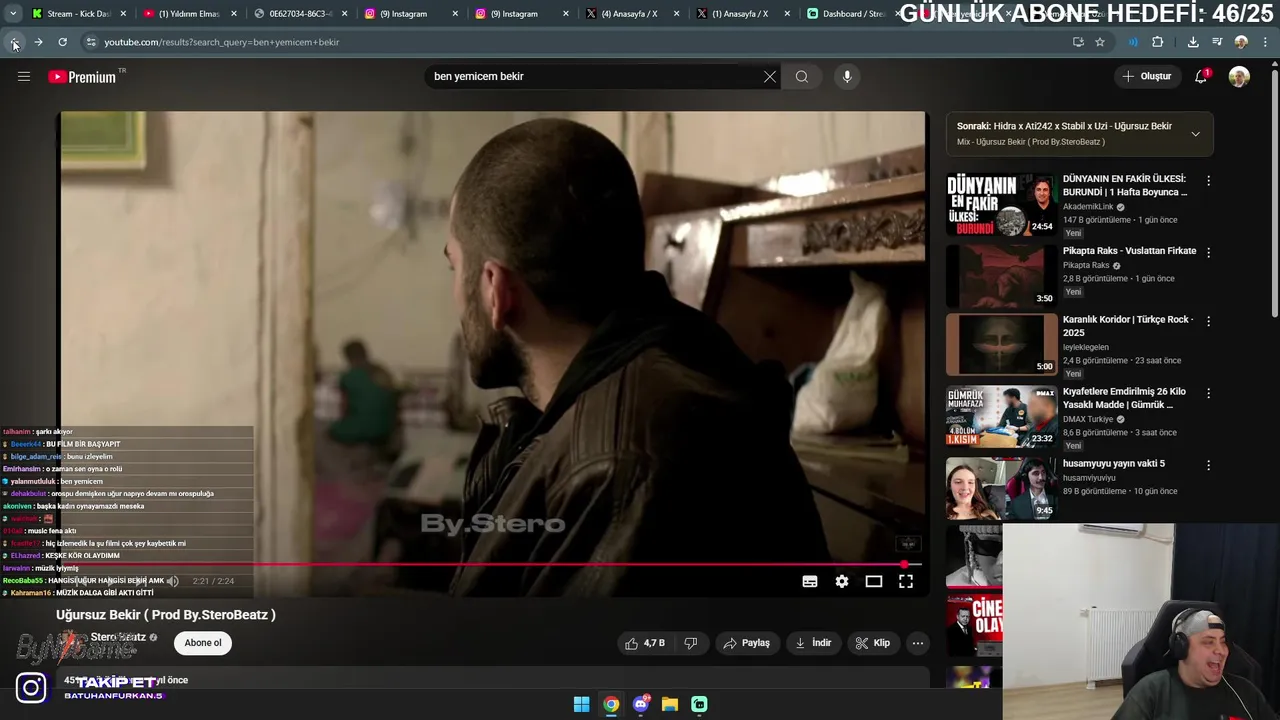Open Karanlık Koridor video thumbnail

click(x=1001, y=344)
